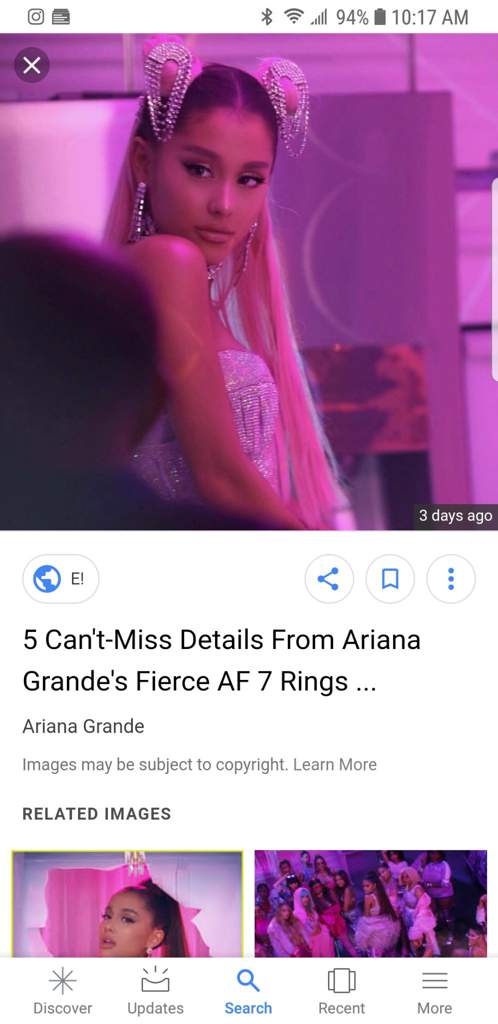
Task: Open the Updates tab
Action: pyautogui.click(x=155, y=991)
